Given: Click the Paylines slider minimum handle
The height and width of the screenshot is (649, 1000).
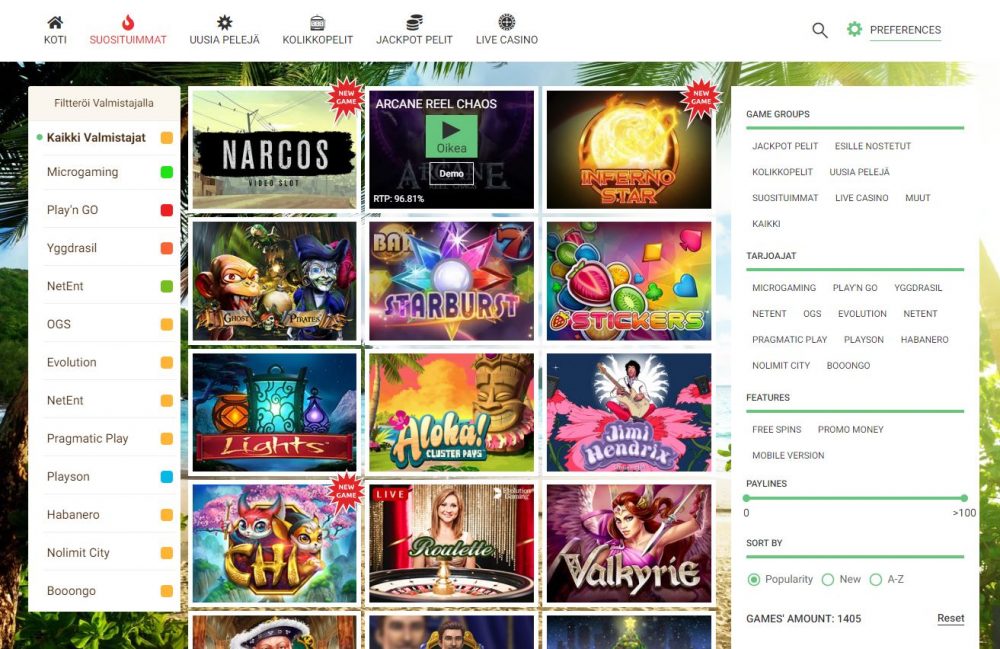Looking at the screenshot, I should [746, 498].
